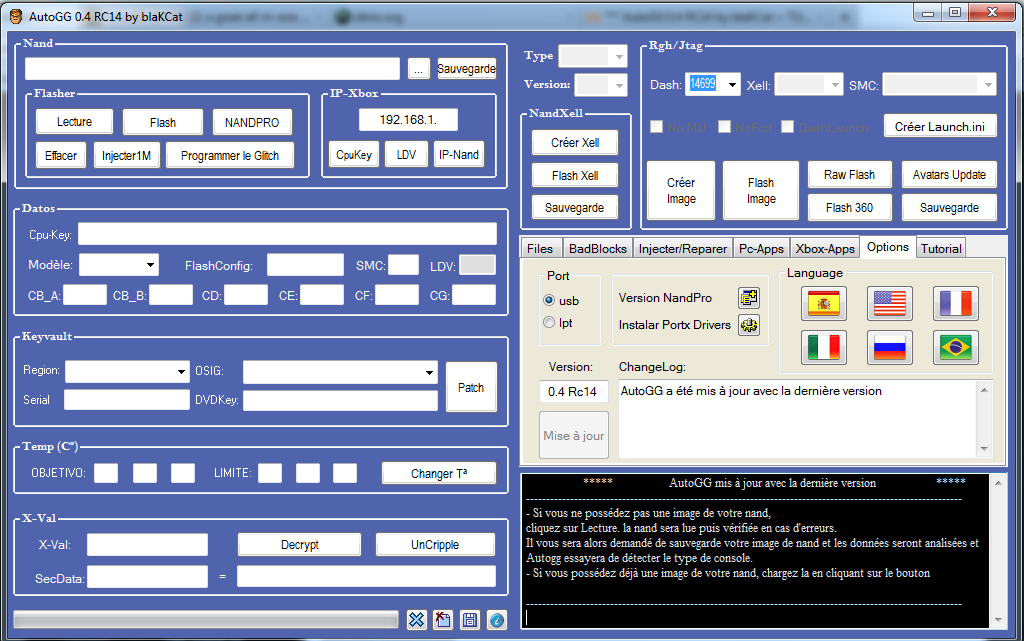
Task: Open the Pc-Apps tab
Action: pyautogui.click(x=761, y=249)
